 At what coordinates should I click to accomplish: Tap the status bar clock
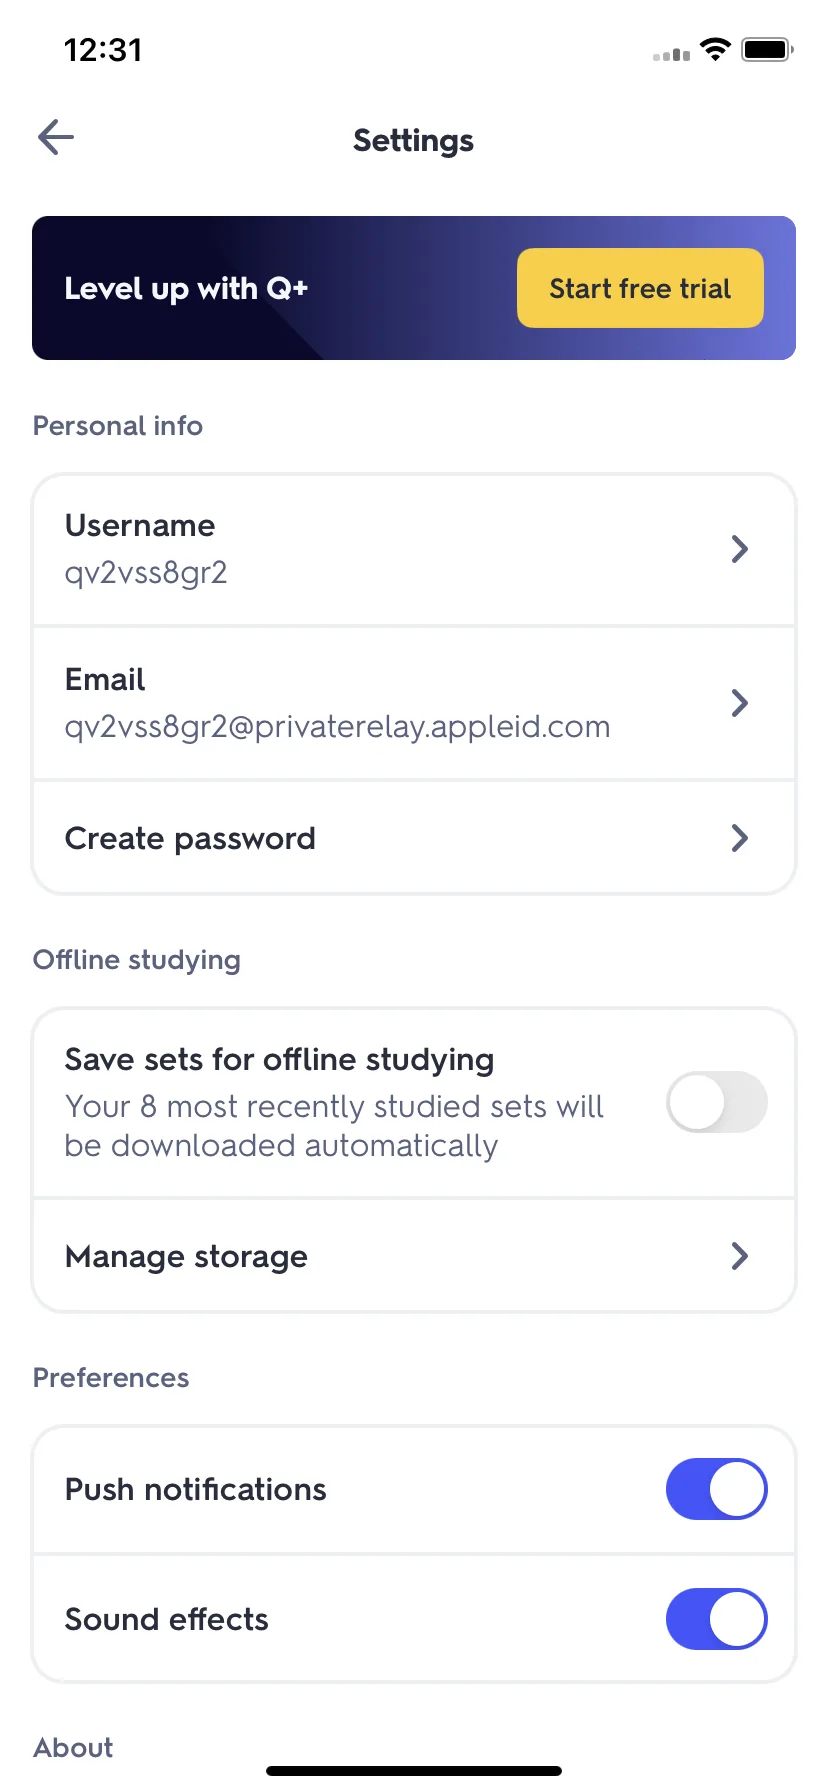click(x=103, y=50)
